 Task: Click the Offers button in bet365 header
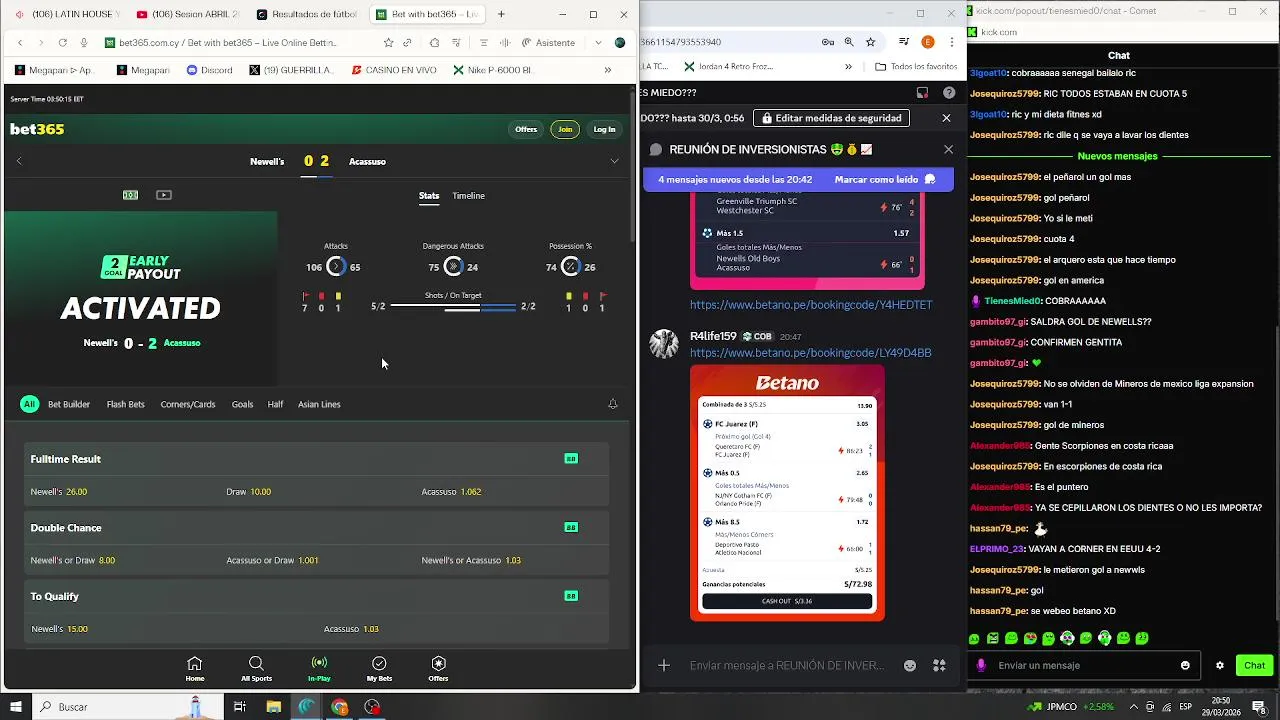click(x=526, y=129)
